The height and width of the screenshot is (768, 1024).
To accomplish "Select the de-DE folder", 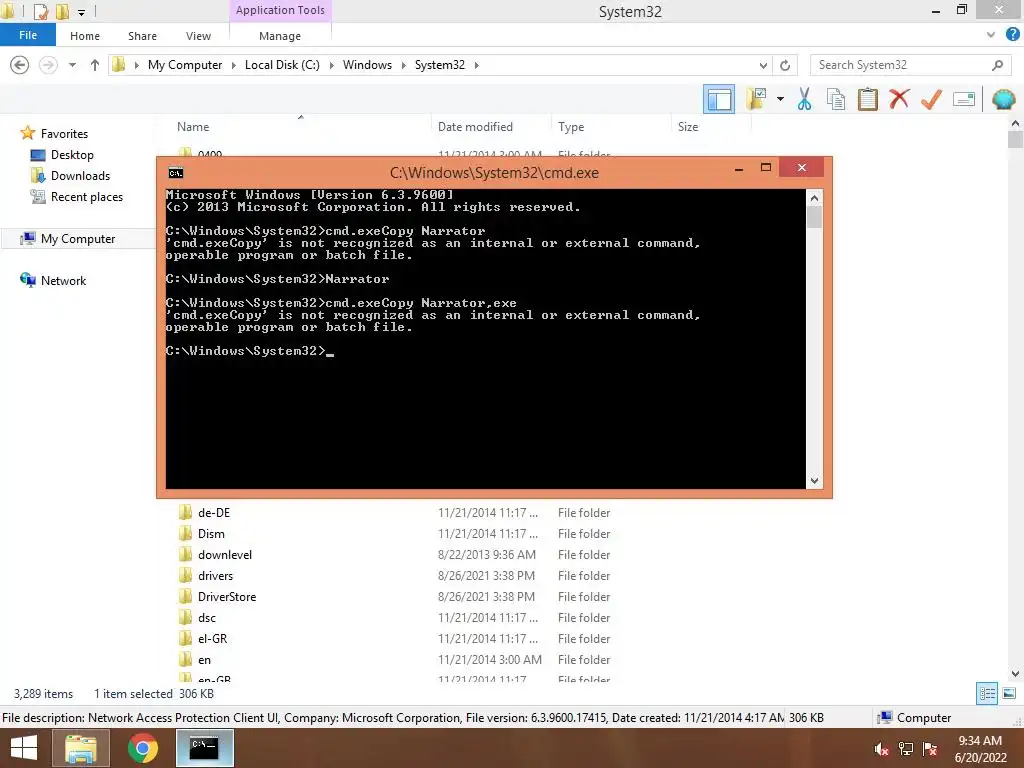I will point(214,513).
